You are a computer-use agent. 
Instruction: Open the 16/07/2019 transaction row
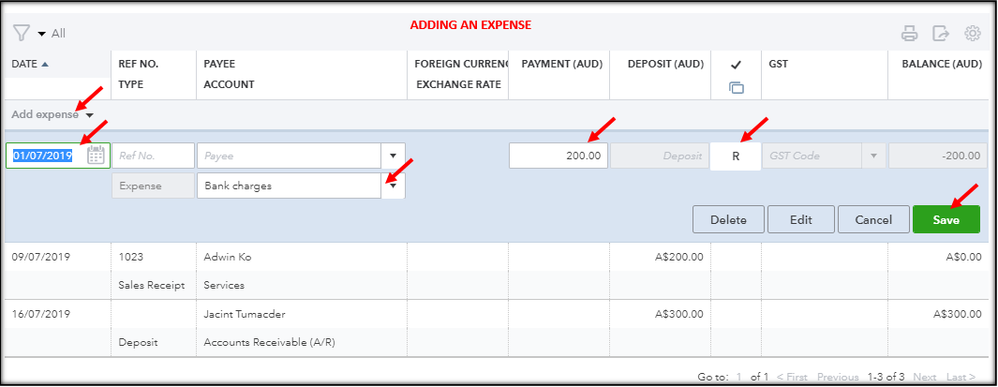(496, 328)
